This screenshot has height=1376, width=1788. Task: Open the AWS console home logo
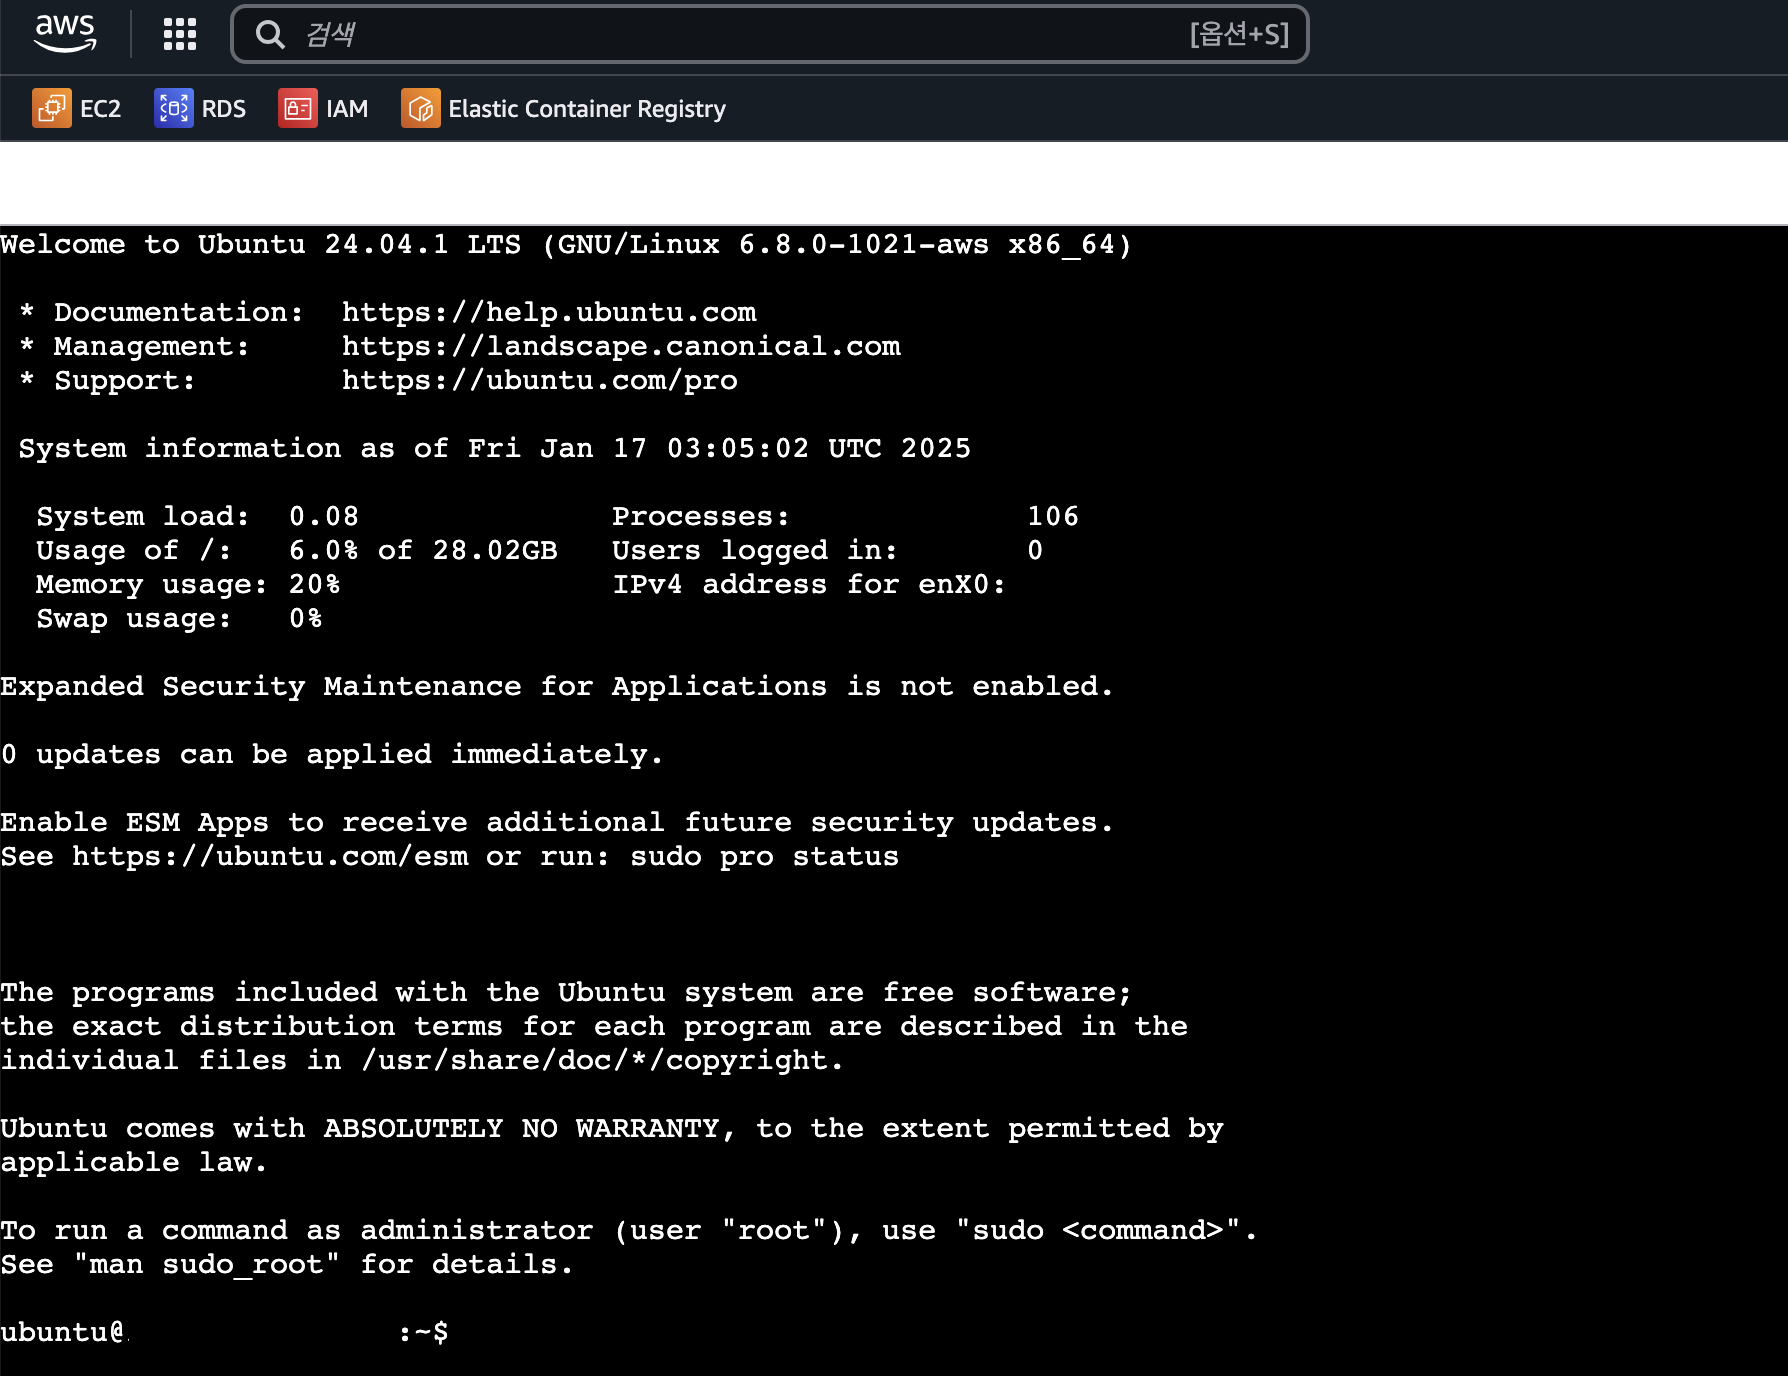pyautogui.click(x=66, y=34)
